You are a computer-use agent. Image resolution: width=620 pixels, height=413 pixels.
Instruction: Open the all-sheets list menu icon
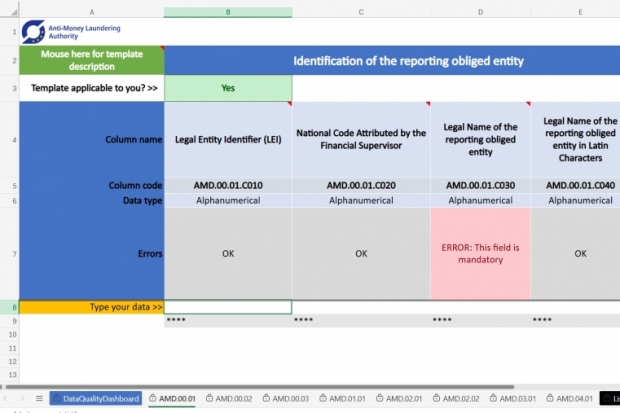click(39, 398)
